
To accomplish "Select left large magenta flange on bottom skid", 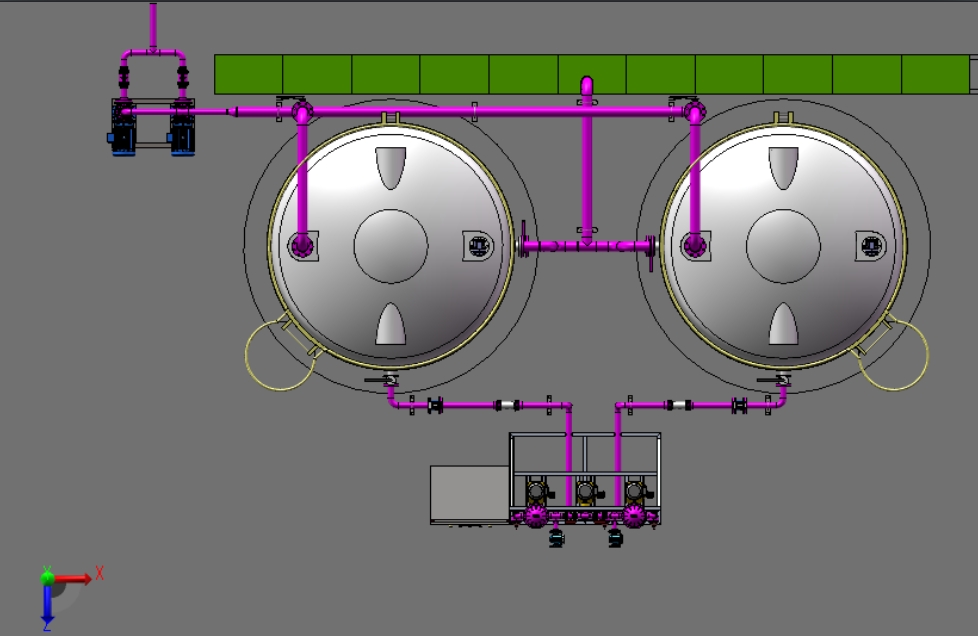I will 535,516.
